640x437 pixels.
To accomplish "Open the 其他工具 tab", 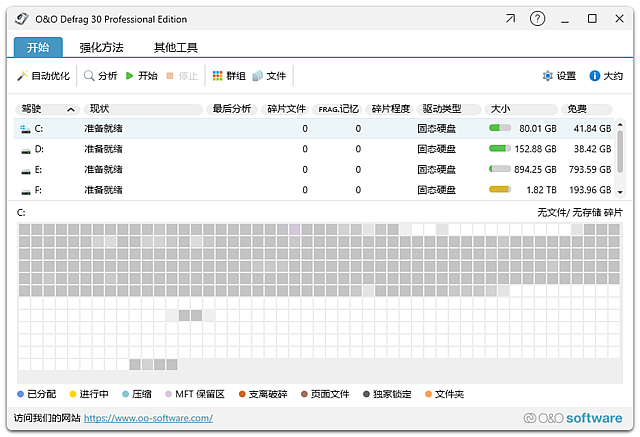I will pos(175,47).
